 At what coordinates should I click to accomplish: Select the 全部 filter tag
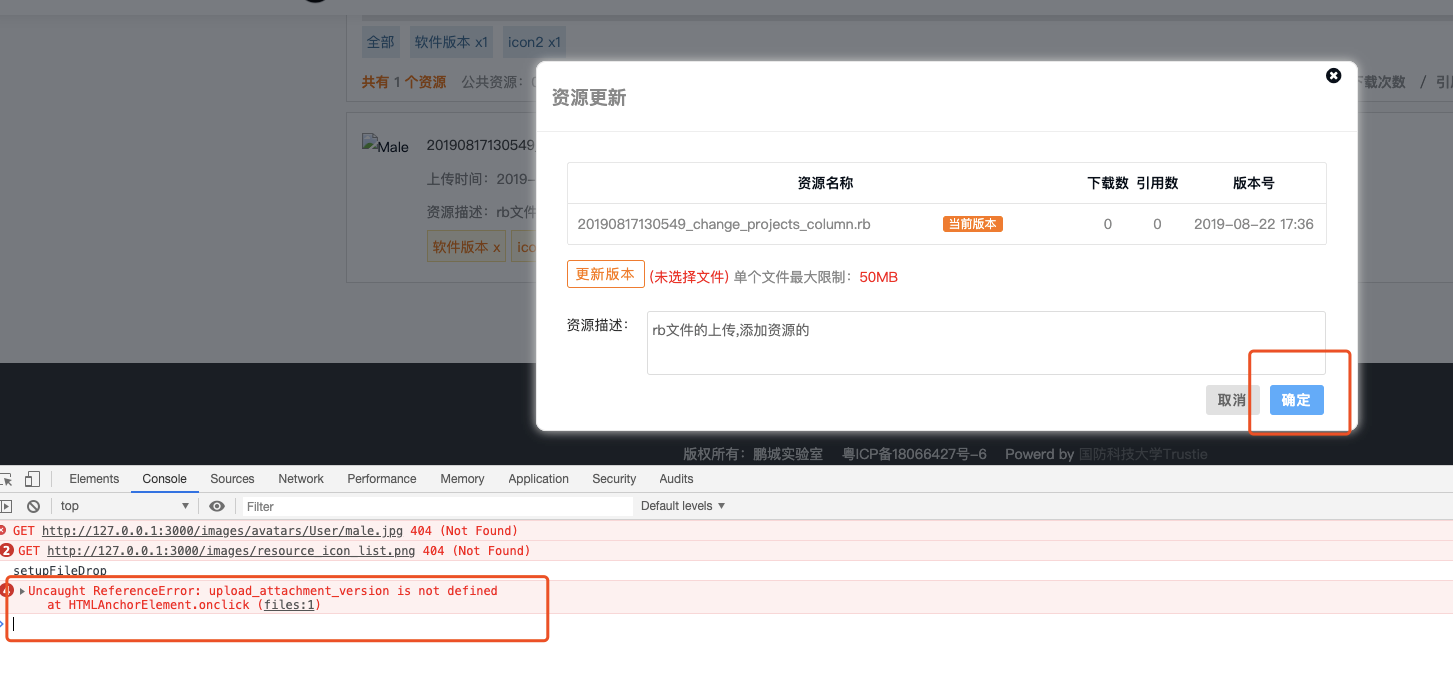(x=380, y=42)
